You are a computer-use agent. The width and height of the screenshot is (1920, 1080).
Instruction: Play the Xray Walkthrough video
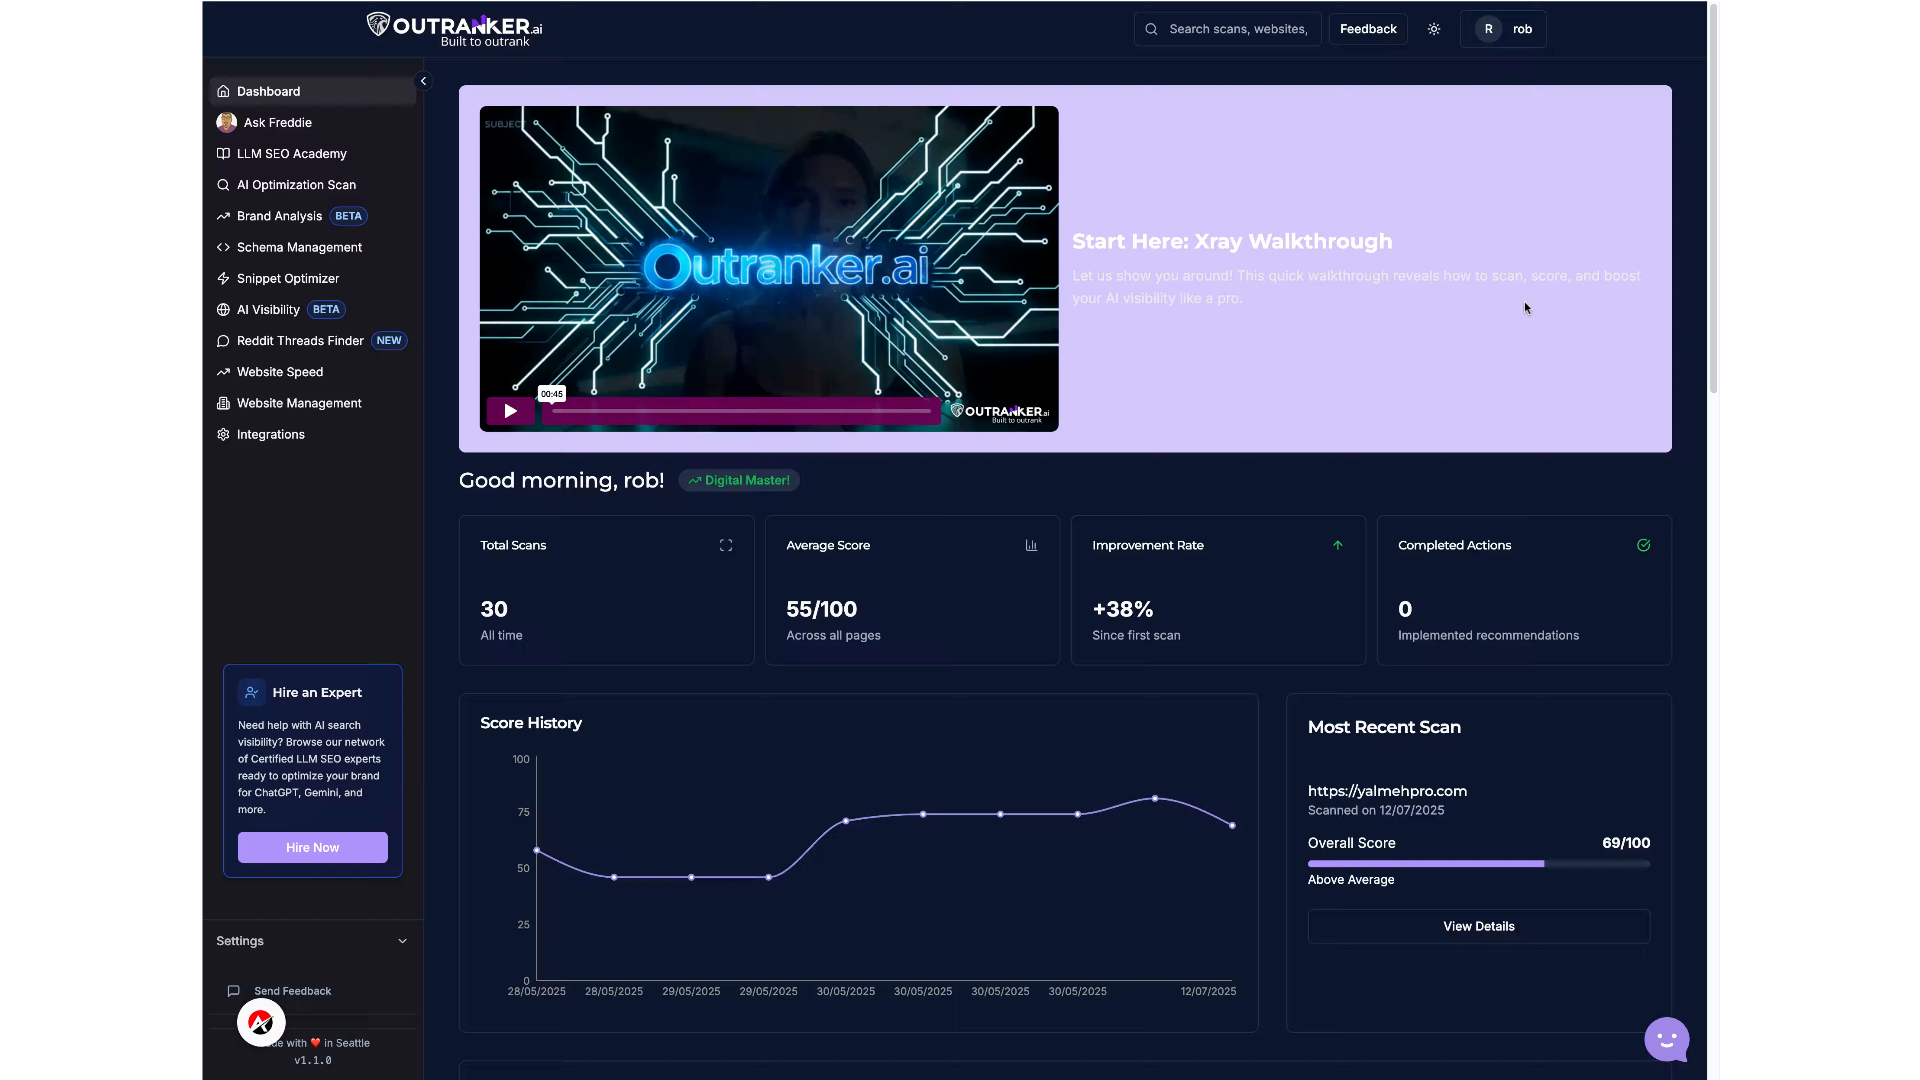click(510, 411)
